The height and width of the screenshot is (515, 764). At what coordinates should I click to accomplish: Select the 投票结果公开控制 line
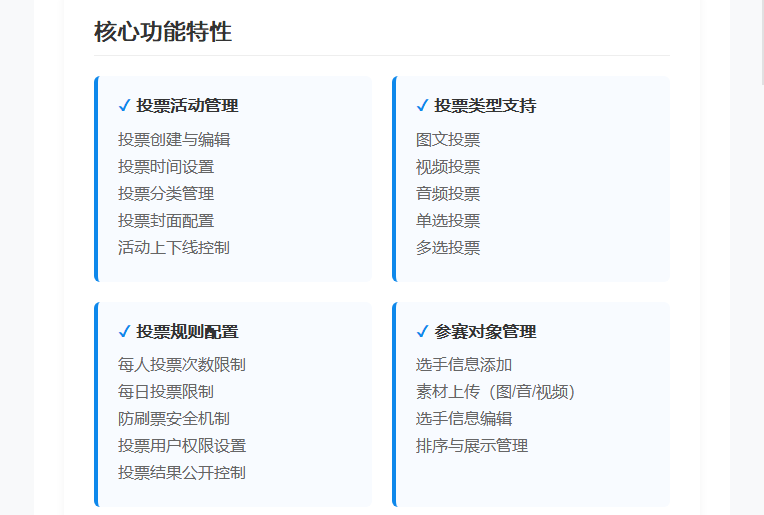[182, 473]
